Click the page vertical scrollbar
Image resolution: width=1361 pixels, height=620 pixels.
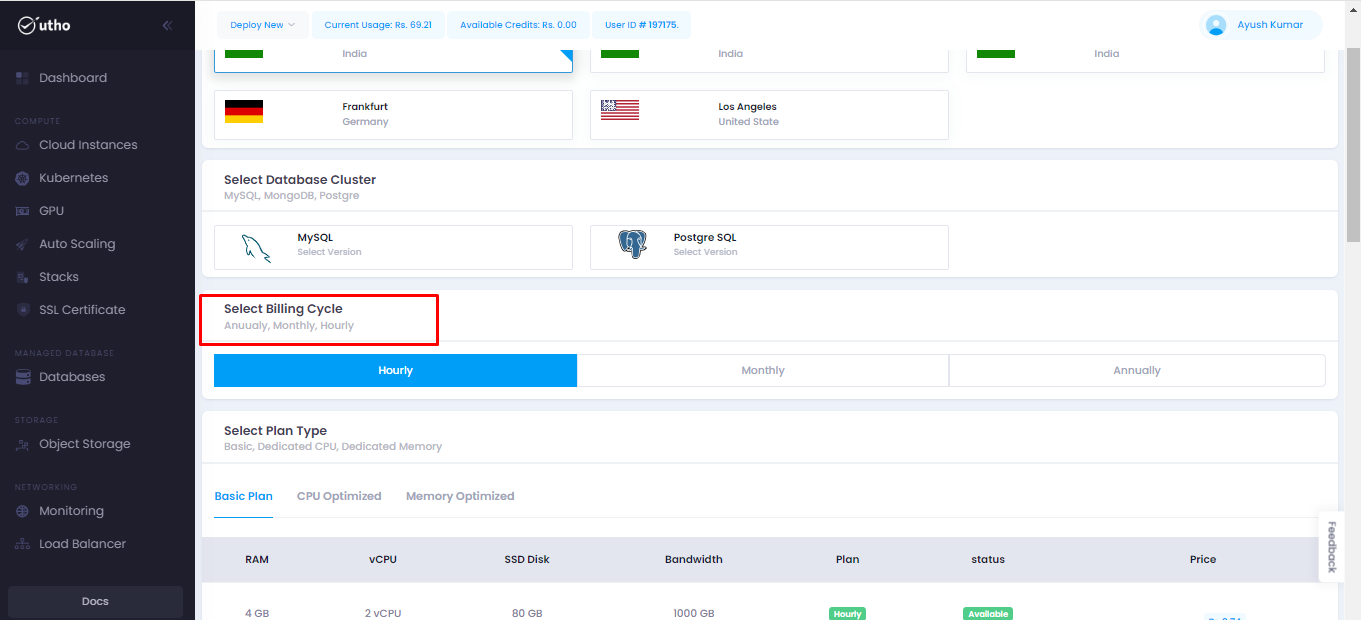pos(1353,145)
